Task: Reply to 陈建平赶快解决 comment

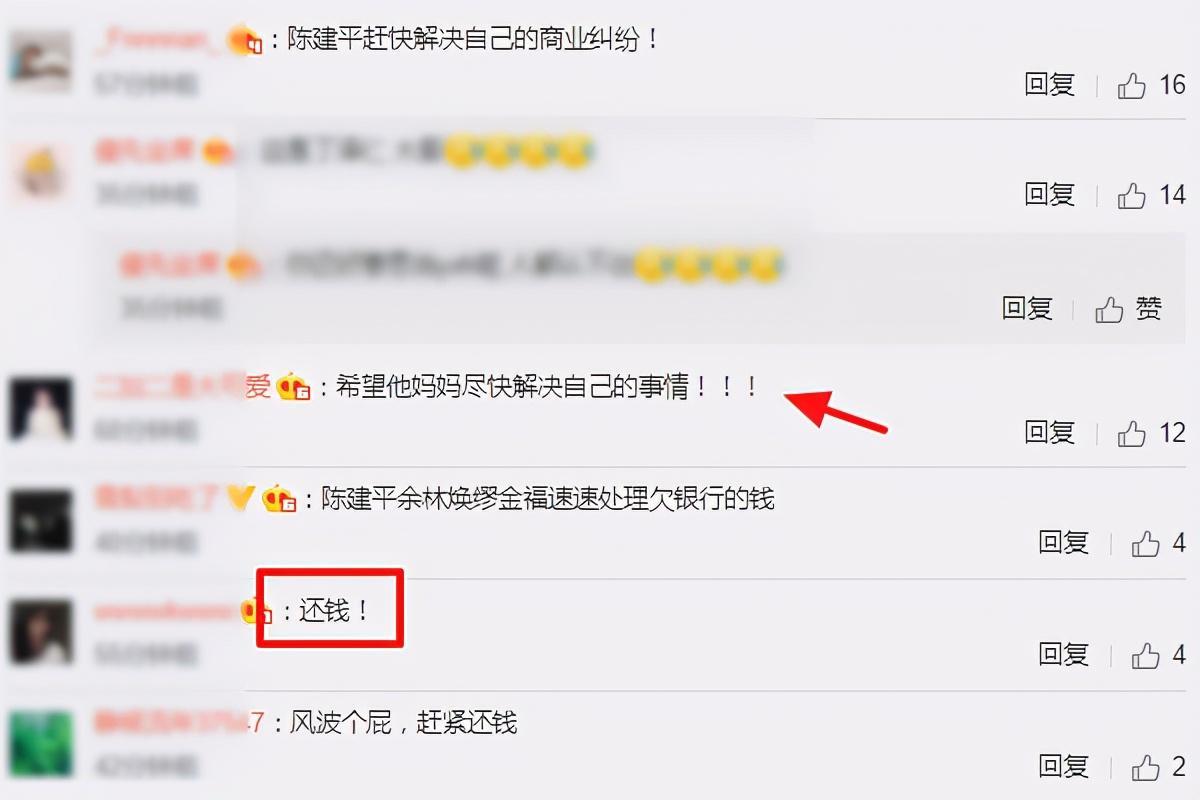Action: (x=1049, y=85)
